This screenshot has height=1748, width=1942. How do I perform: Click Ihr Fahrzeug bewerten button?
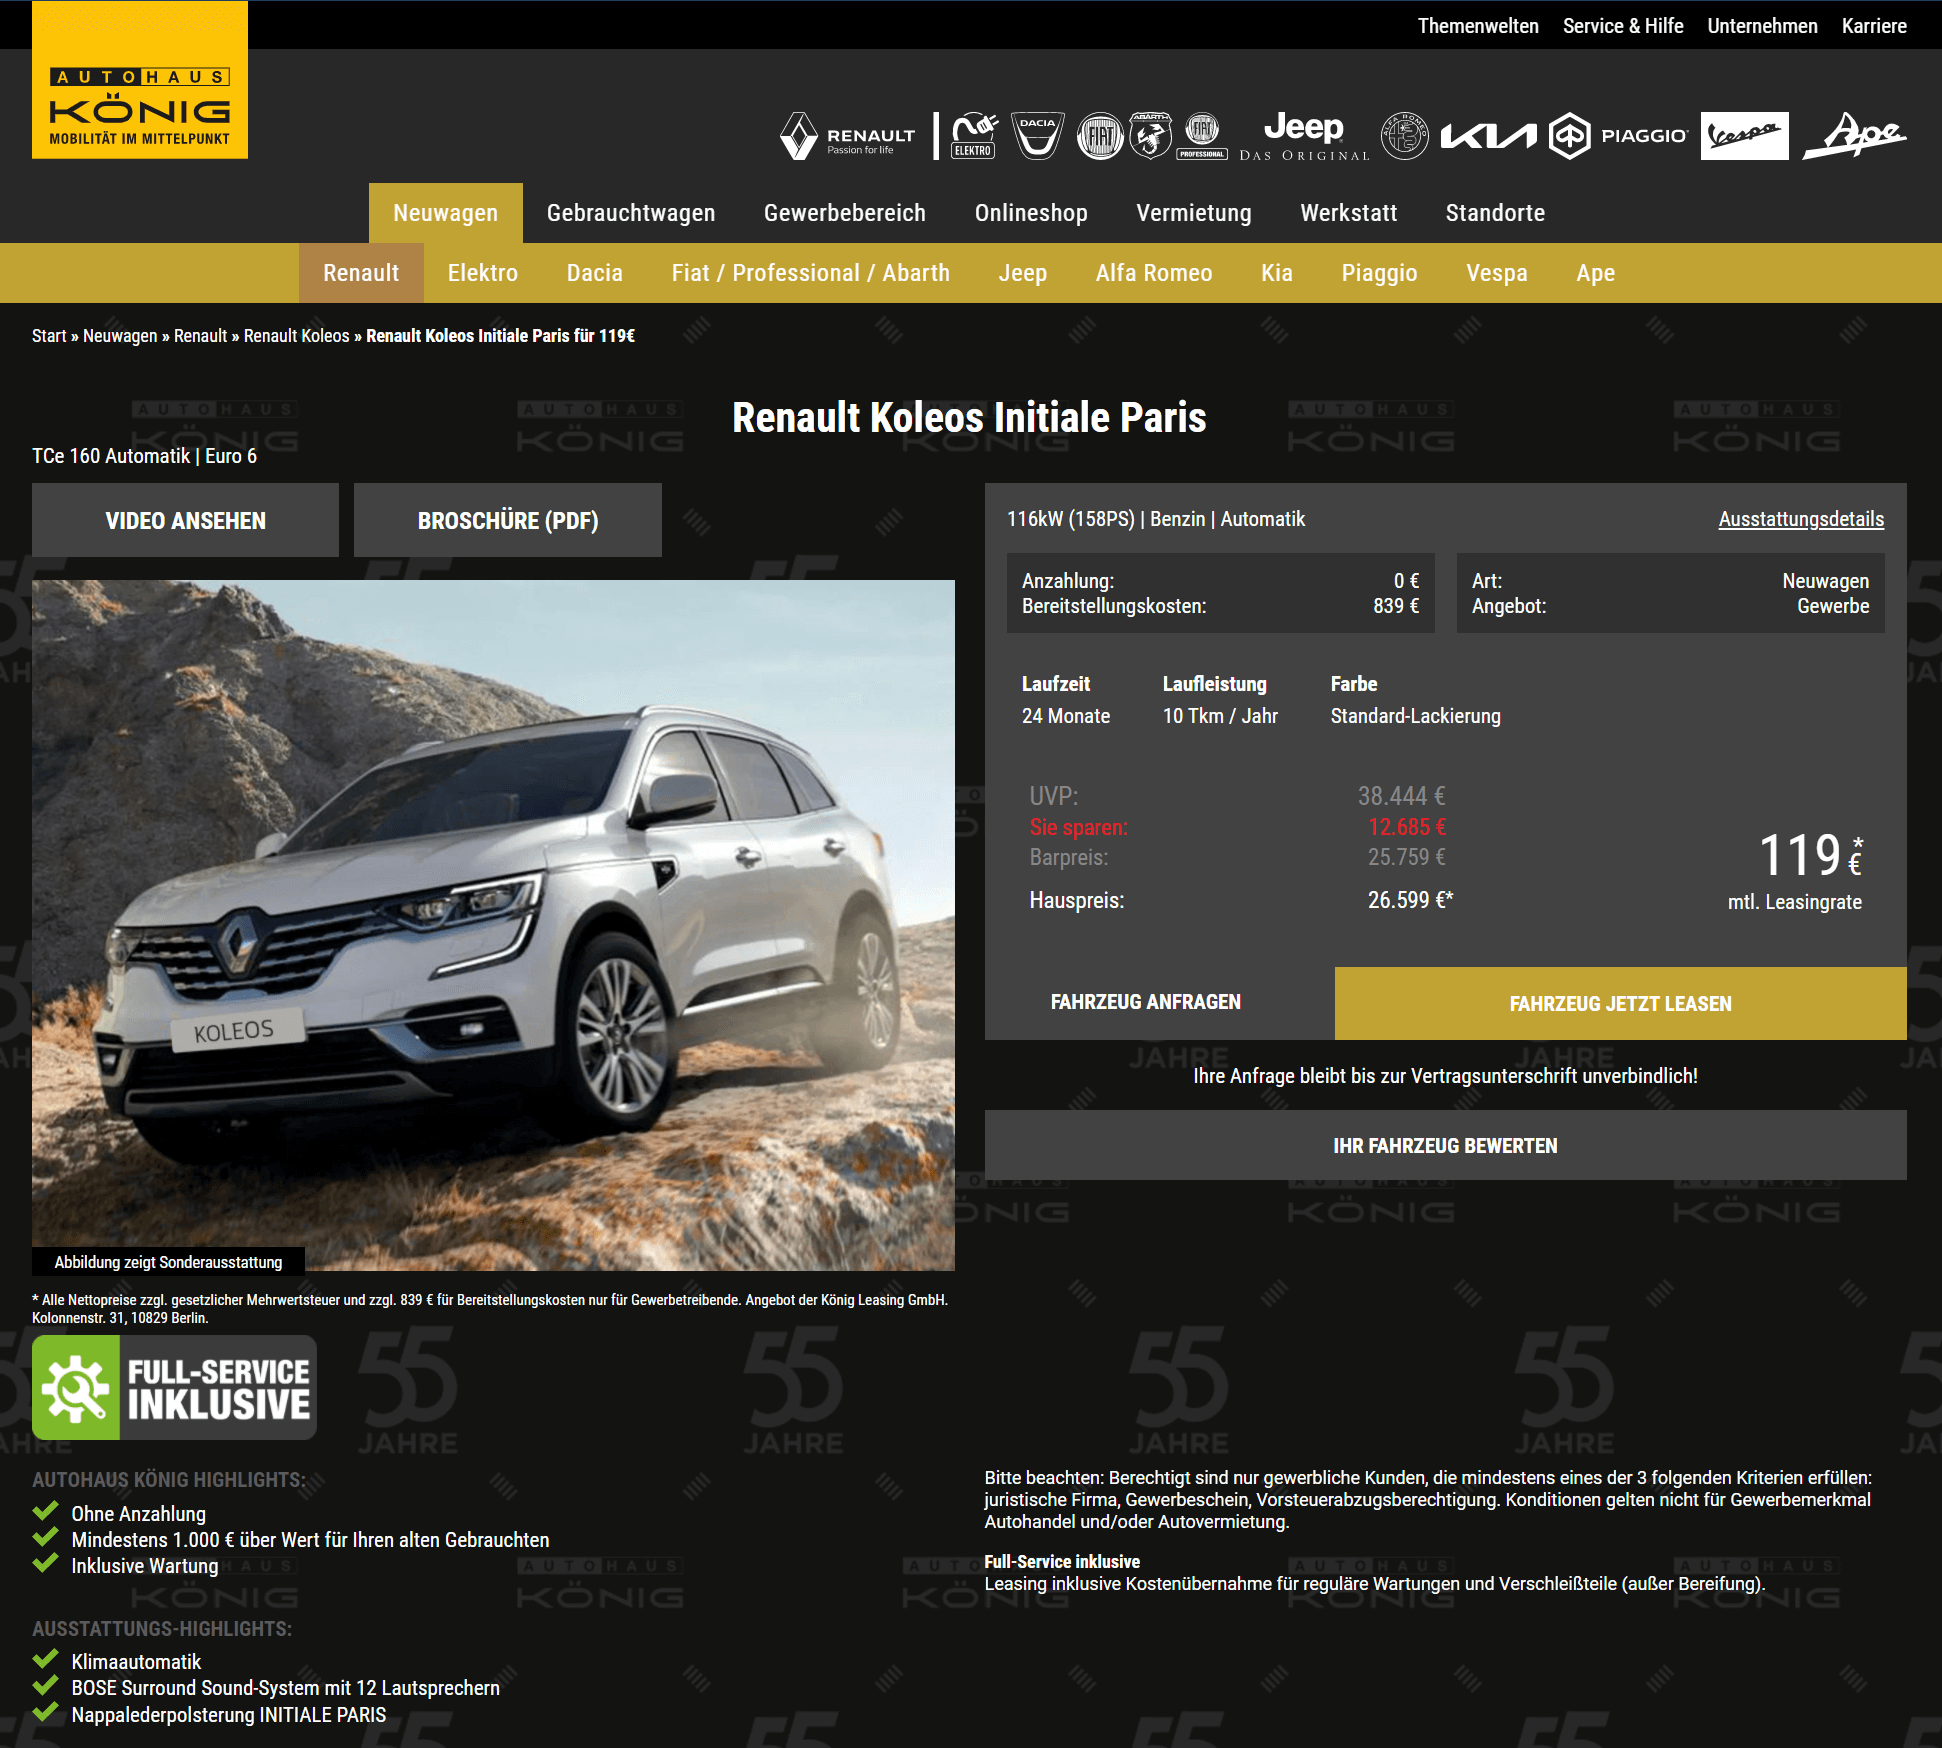point(1445,1145)
